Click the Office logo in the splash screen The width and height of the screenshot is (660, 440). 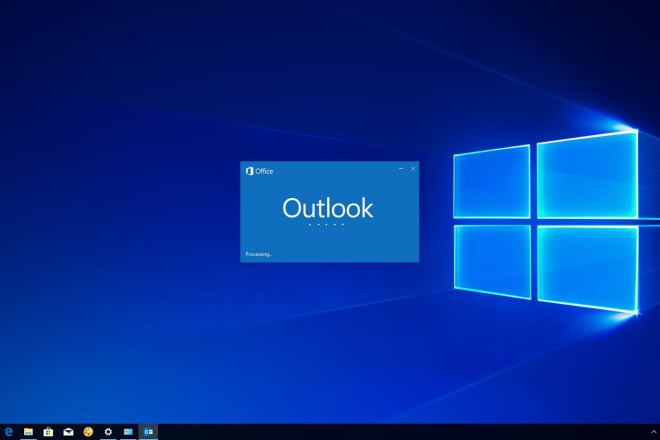259,171
